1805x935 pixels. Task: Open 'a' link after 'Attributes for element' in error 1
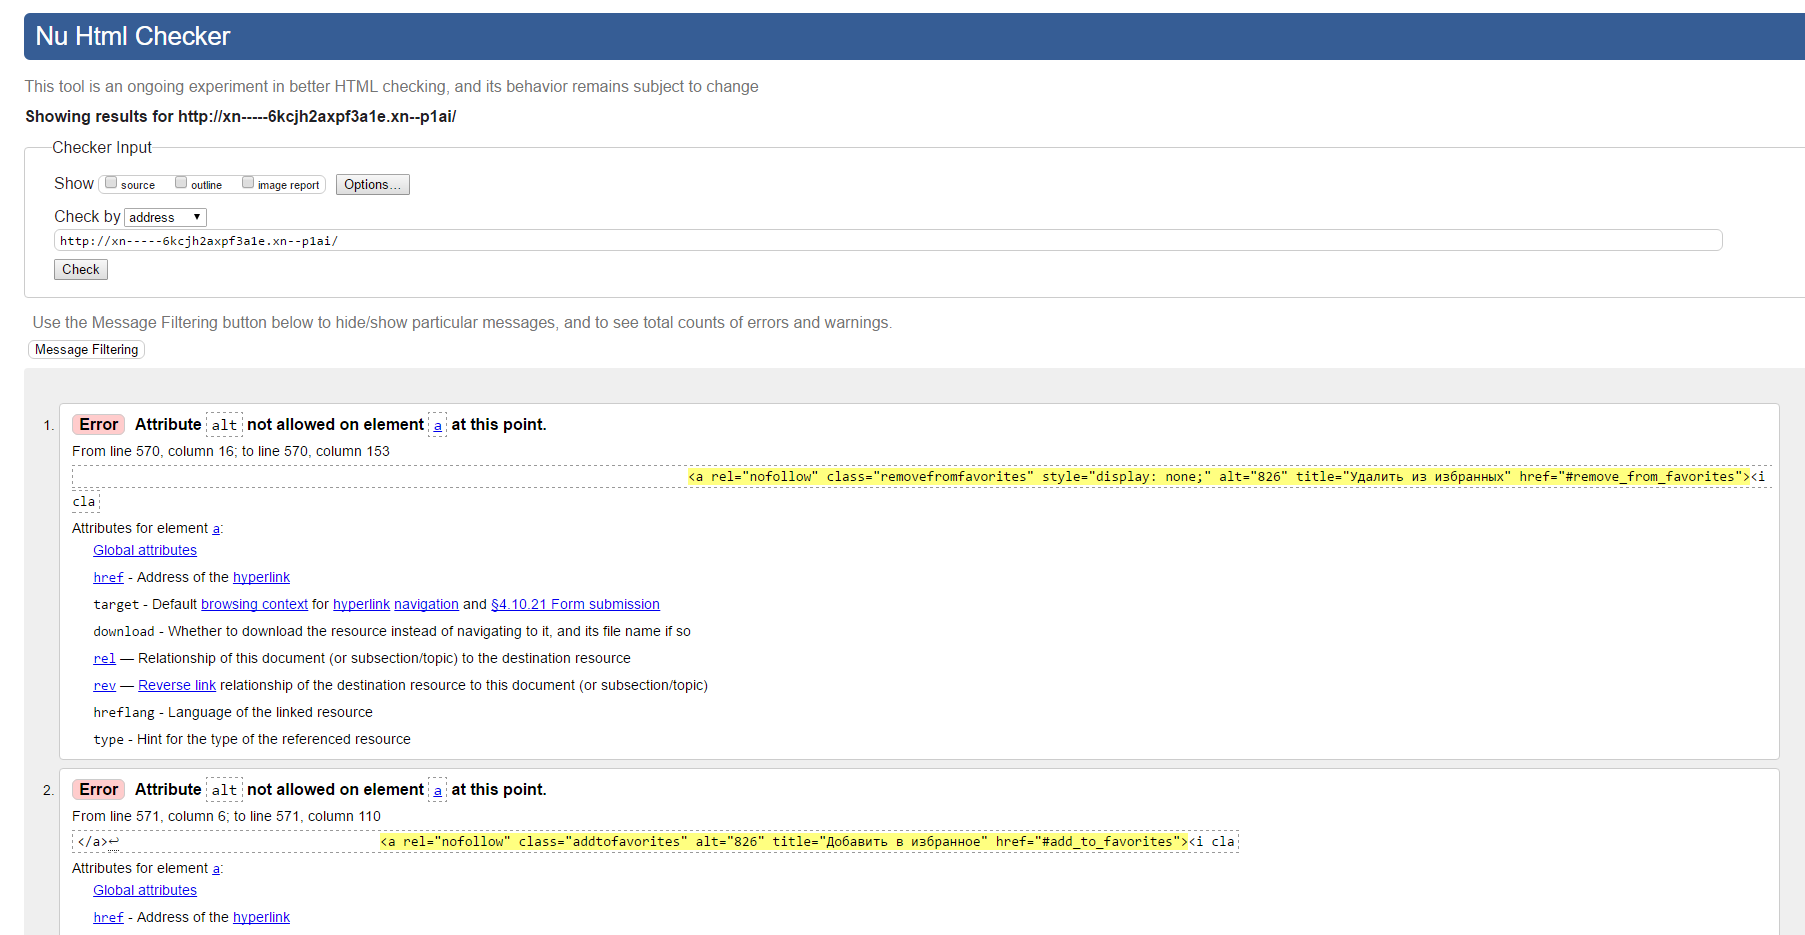(216, 529)
